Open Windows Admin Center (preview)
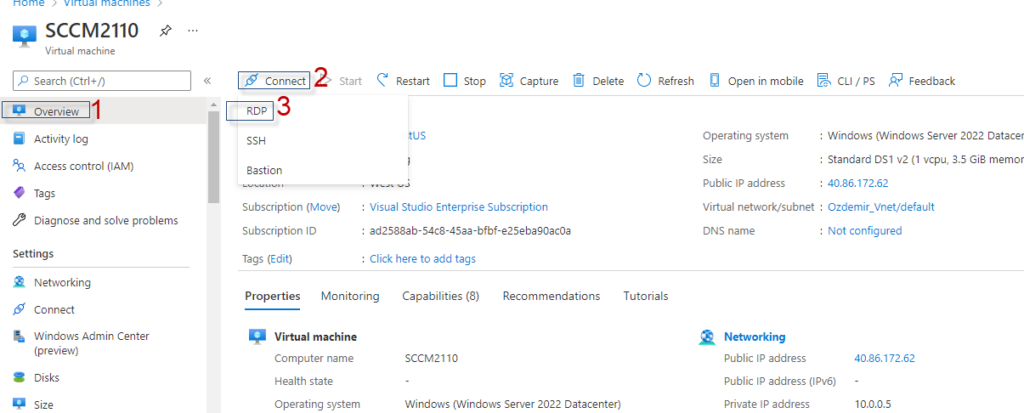The height and width of the screenshot is (413, 1024). click(x=91, y=343)
